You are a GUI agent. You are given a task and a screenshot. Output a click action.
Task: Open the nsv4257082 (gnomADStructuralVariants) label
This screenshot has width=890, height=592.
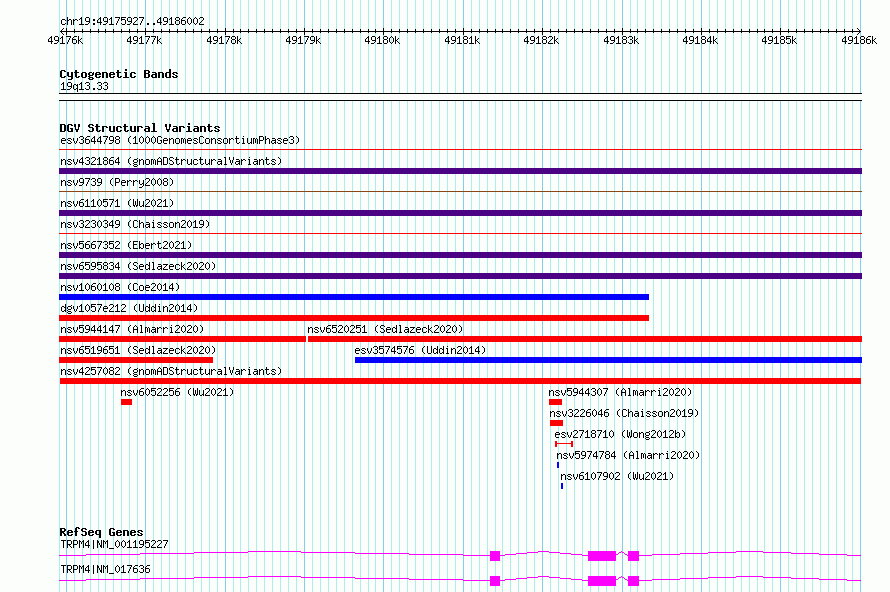click(171, 371)
